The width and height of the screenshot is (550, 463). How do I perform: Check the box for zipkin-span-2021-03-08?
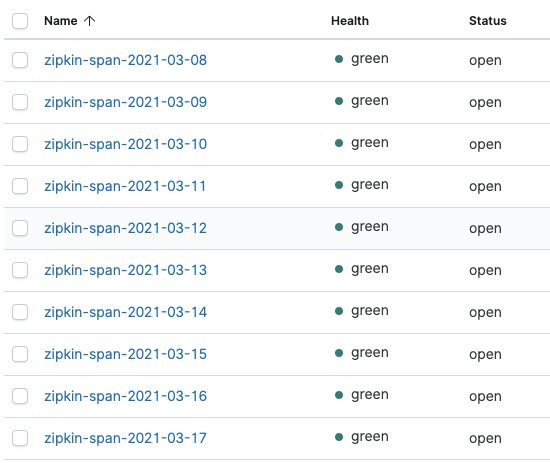tap(20, 60)
